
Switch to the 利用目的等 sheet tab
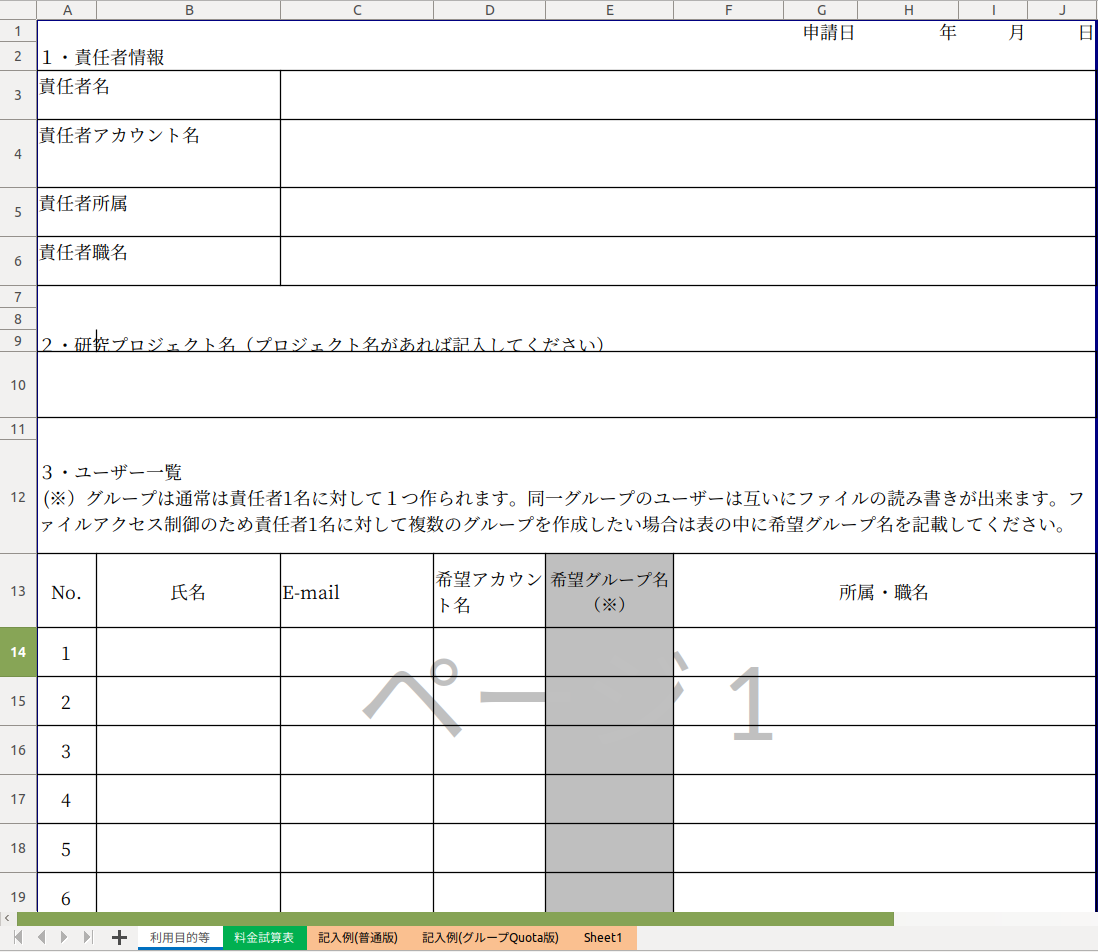(x=180, y=938)
